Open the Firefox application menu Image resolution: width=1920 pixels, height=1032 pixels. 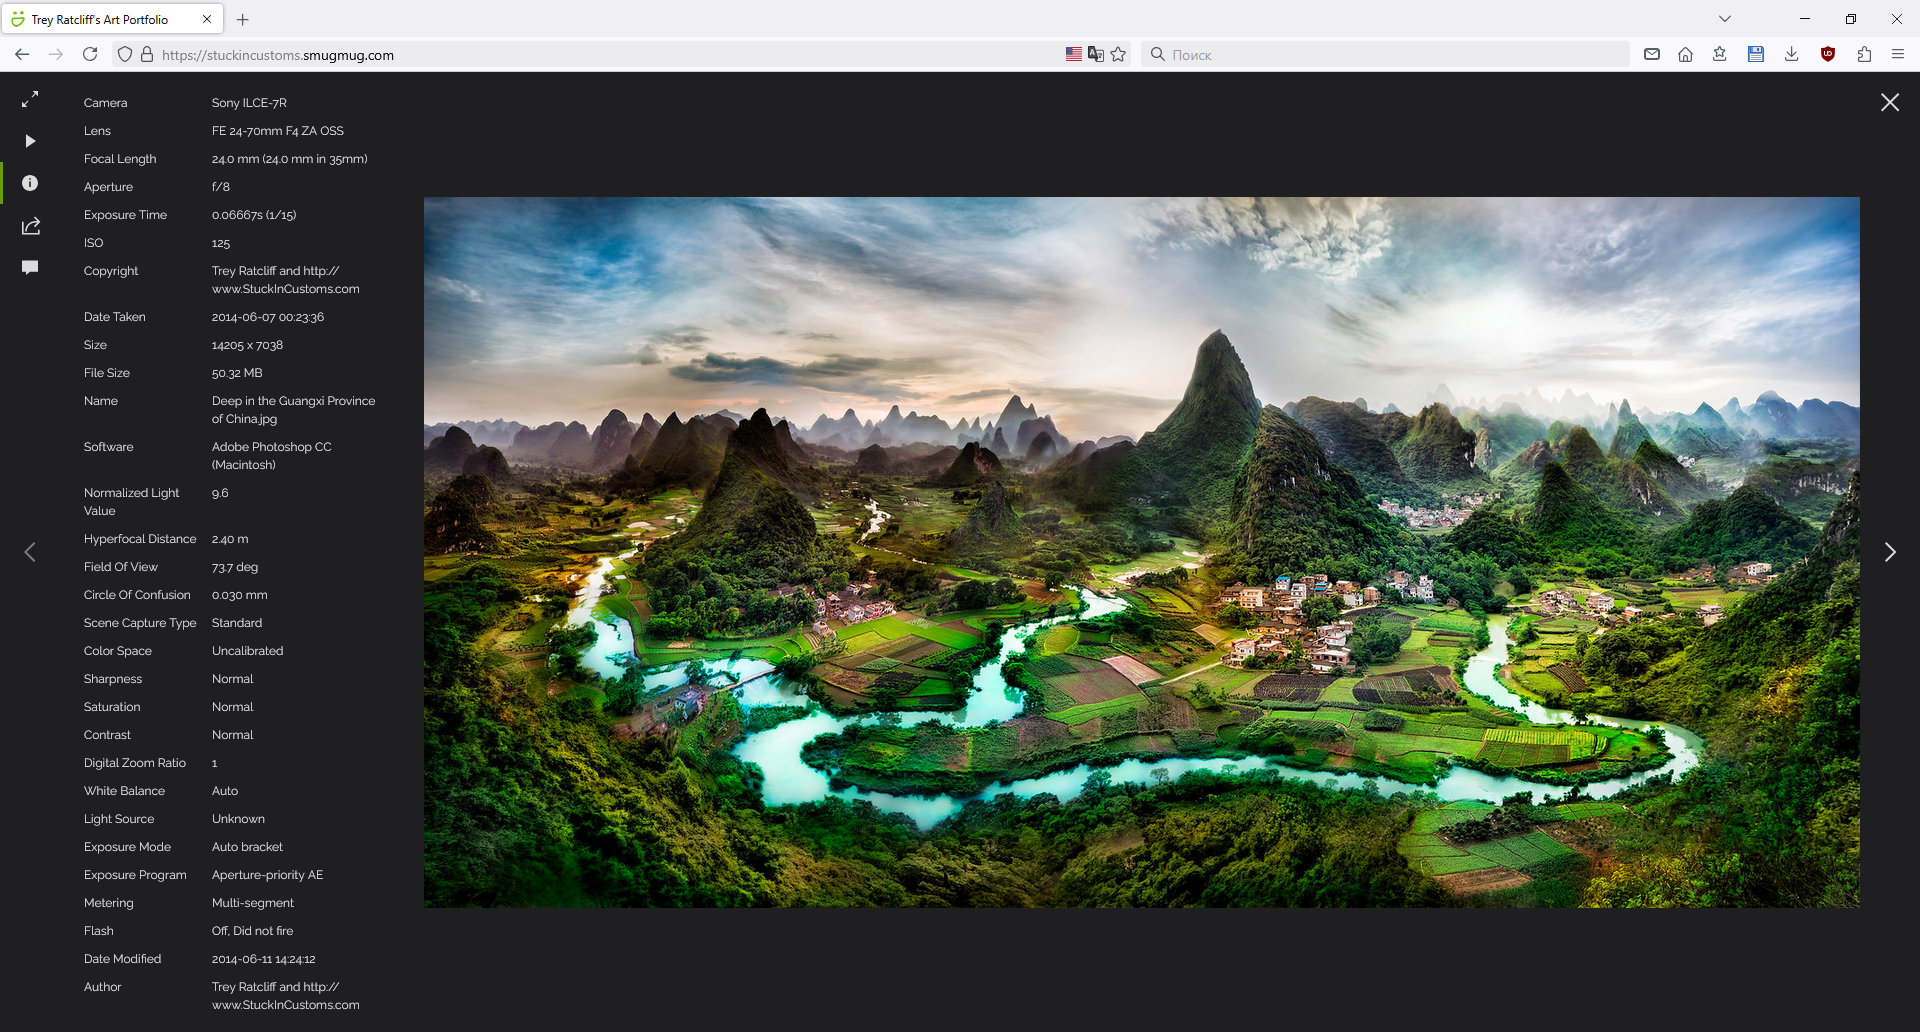[x=1897, y=54]
